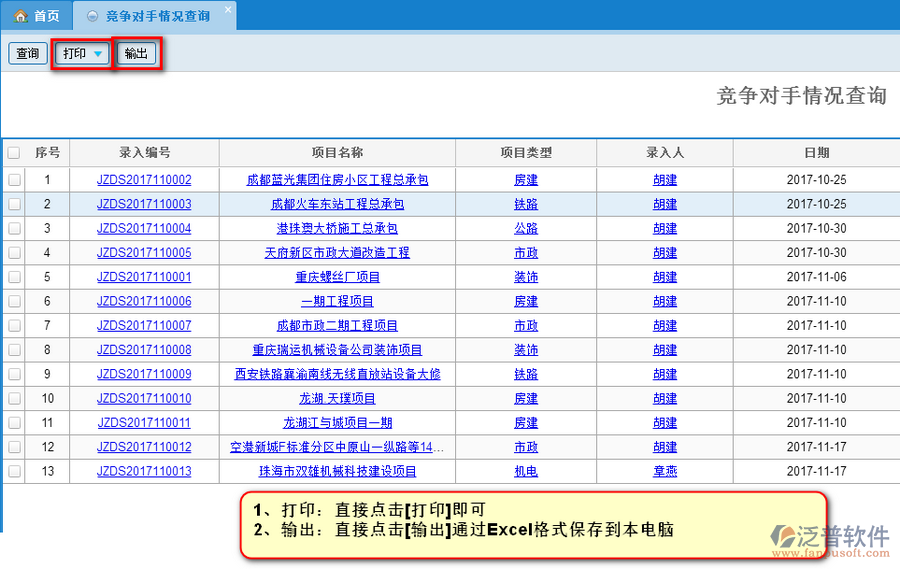900x569 pixels.
Task: Click the 输出 export button
Action: click(x=137, y=54)
